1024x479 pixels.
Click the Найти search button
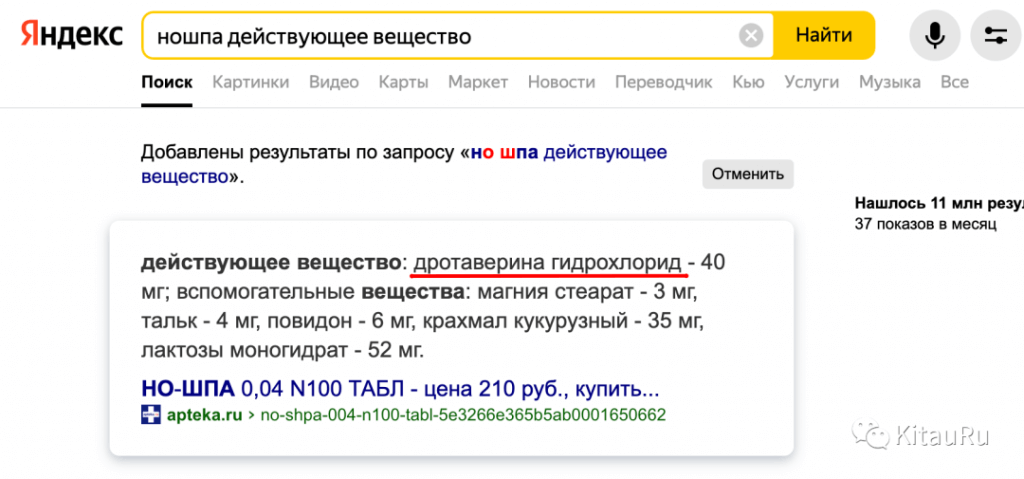[x=824, y=35]
